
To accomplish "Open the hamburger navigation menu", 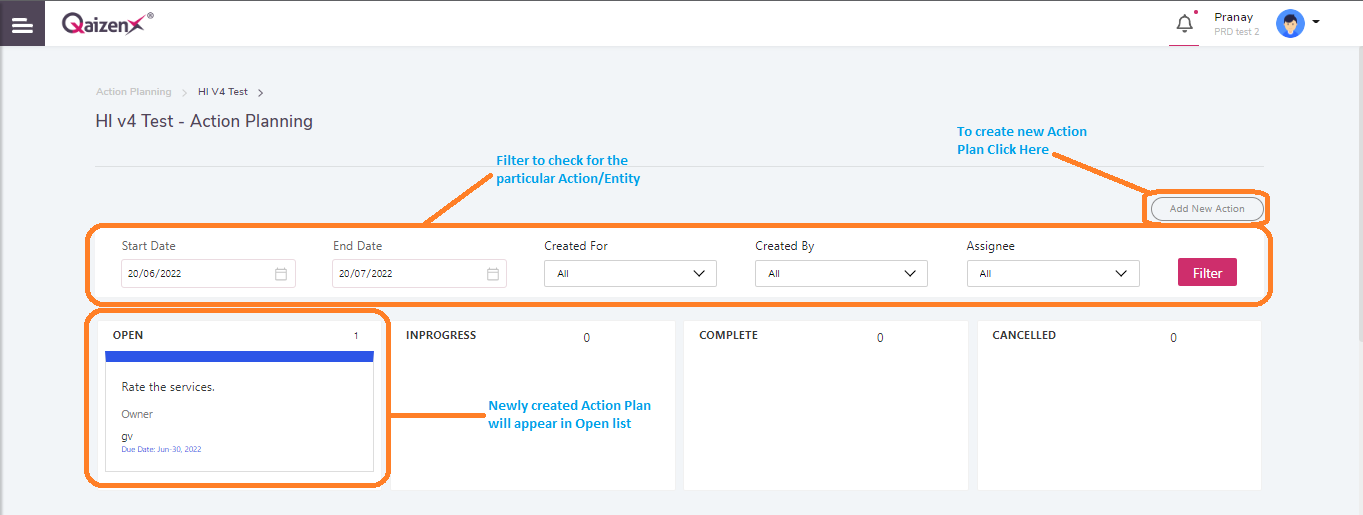I will click(22, 23).
